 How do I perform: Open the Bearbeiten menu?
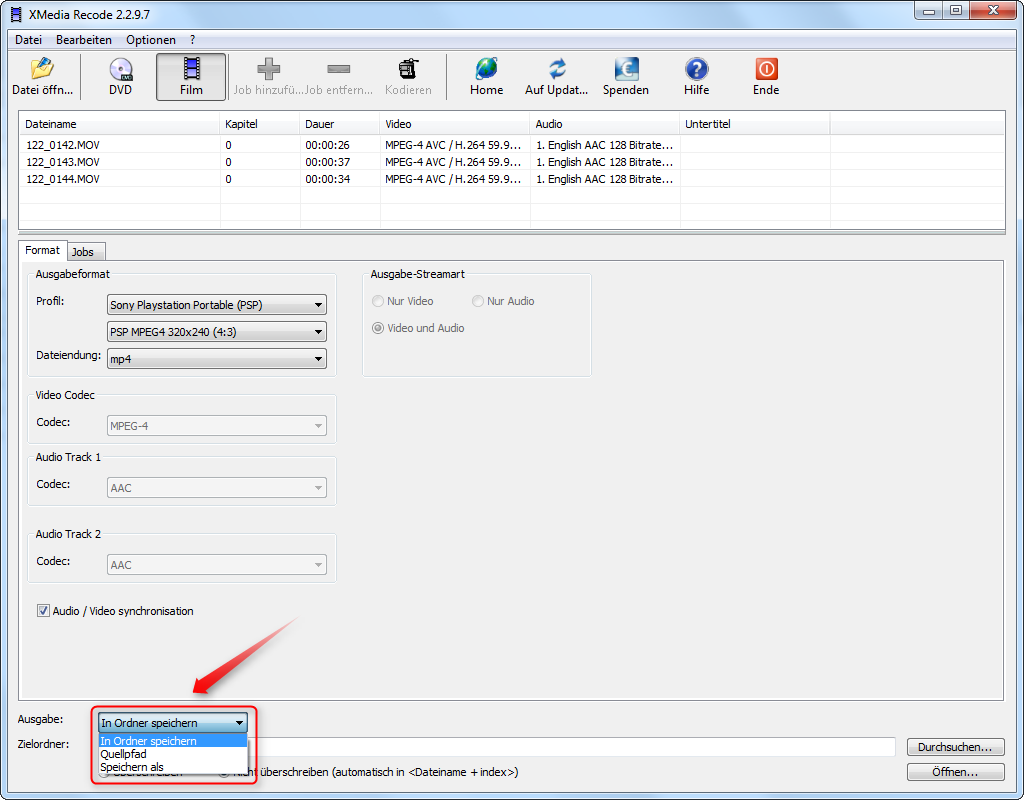point(84,40)
